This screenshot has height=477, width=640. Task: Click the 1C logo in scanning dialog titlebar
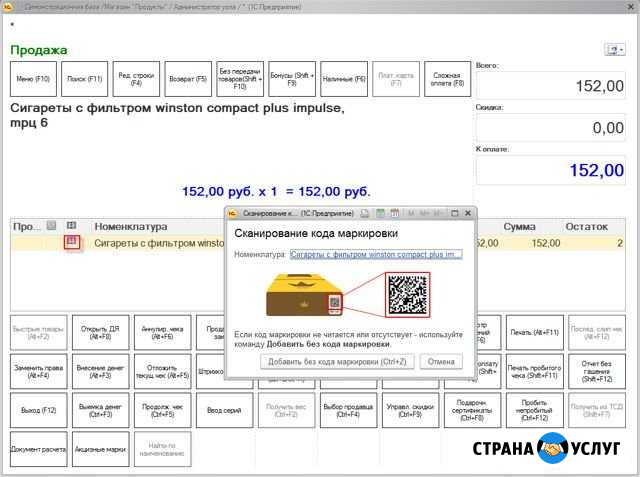(232, 213)
